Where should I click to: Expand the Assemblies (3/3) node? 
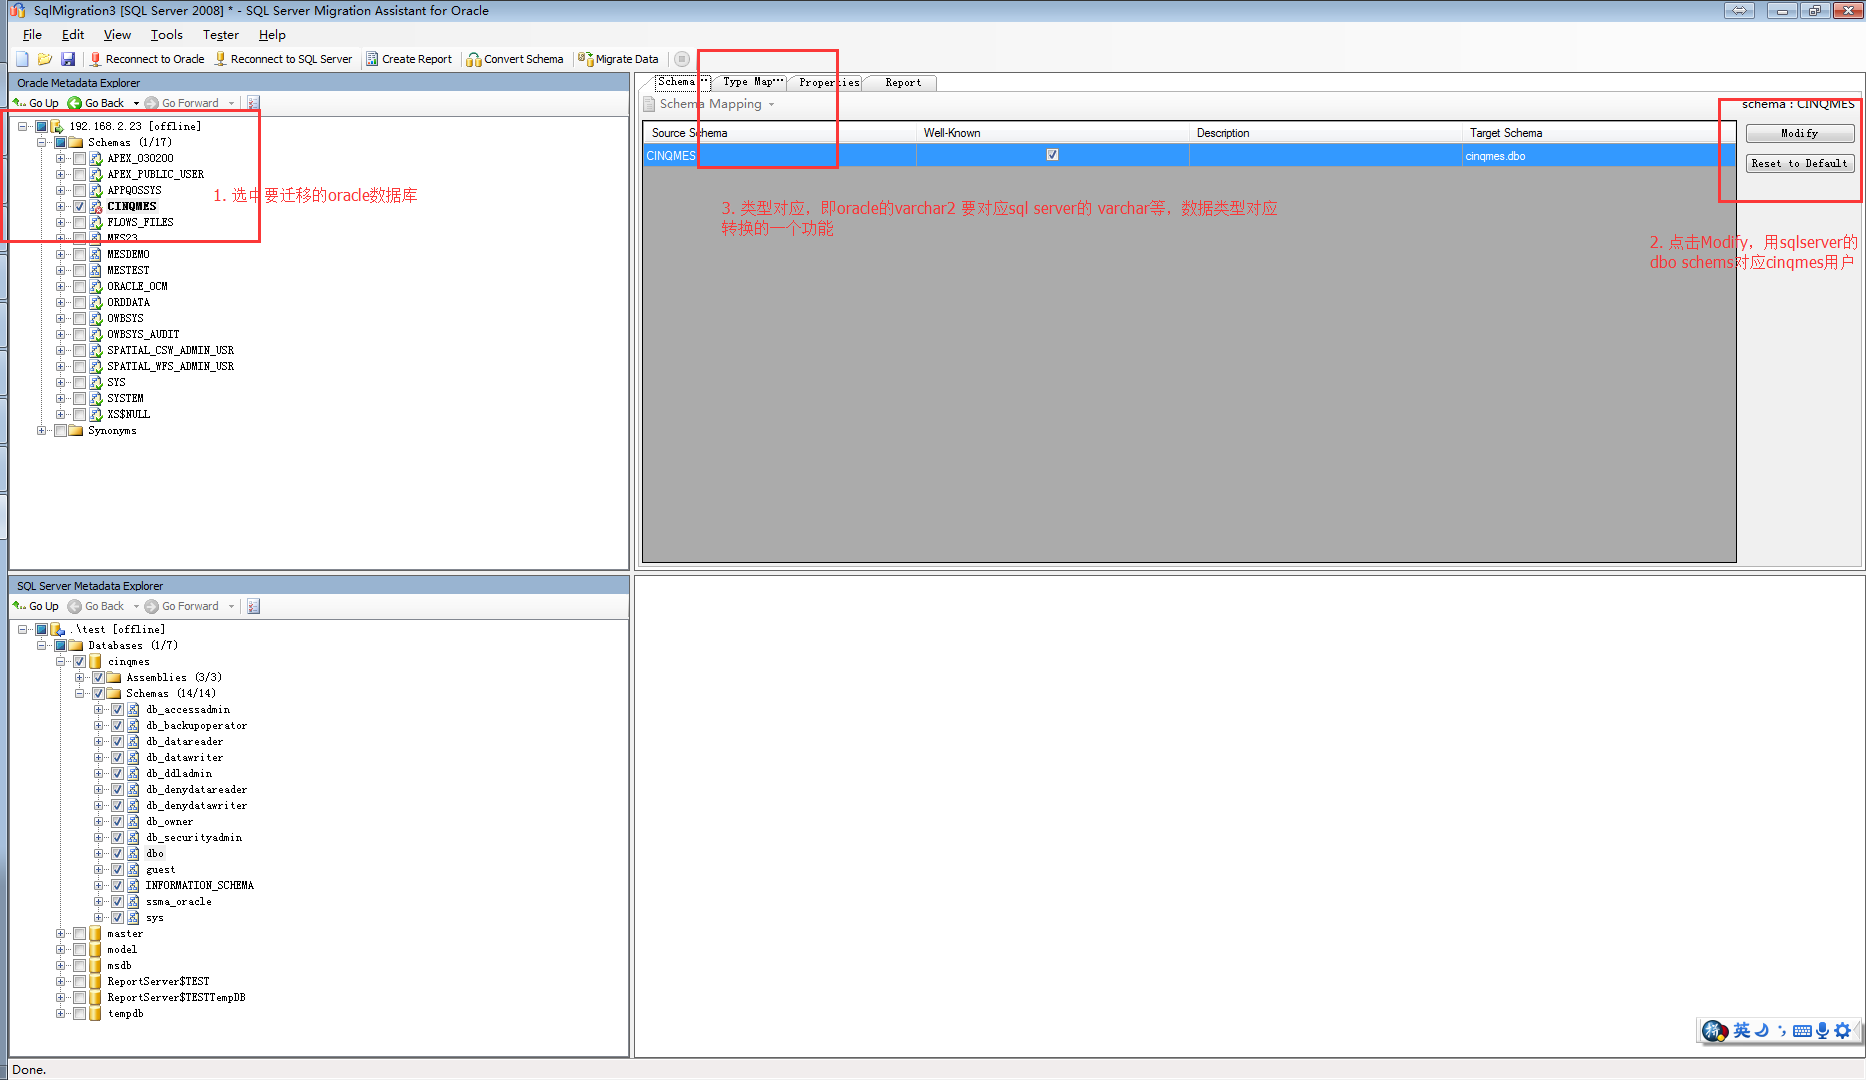tap(79, 677)
